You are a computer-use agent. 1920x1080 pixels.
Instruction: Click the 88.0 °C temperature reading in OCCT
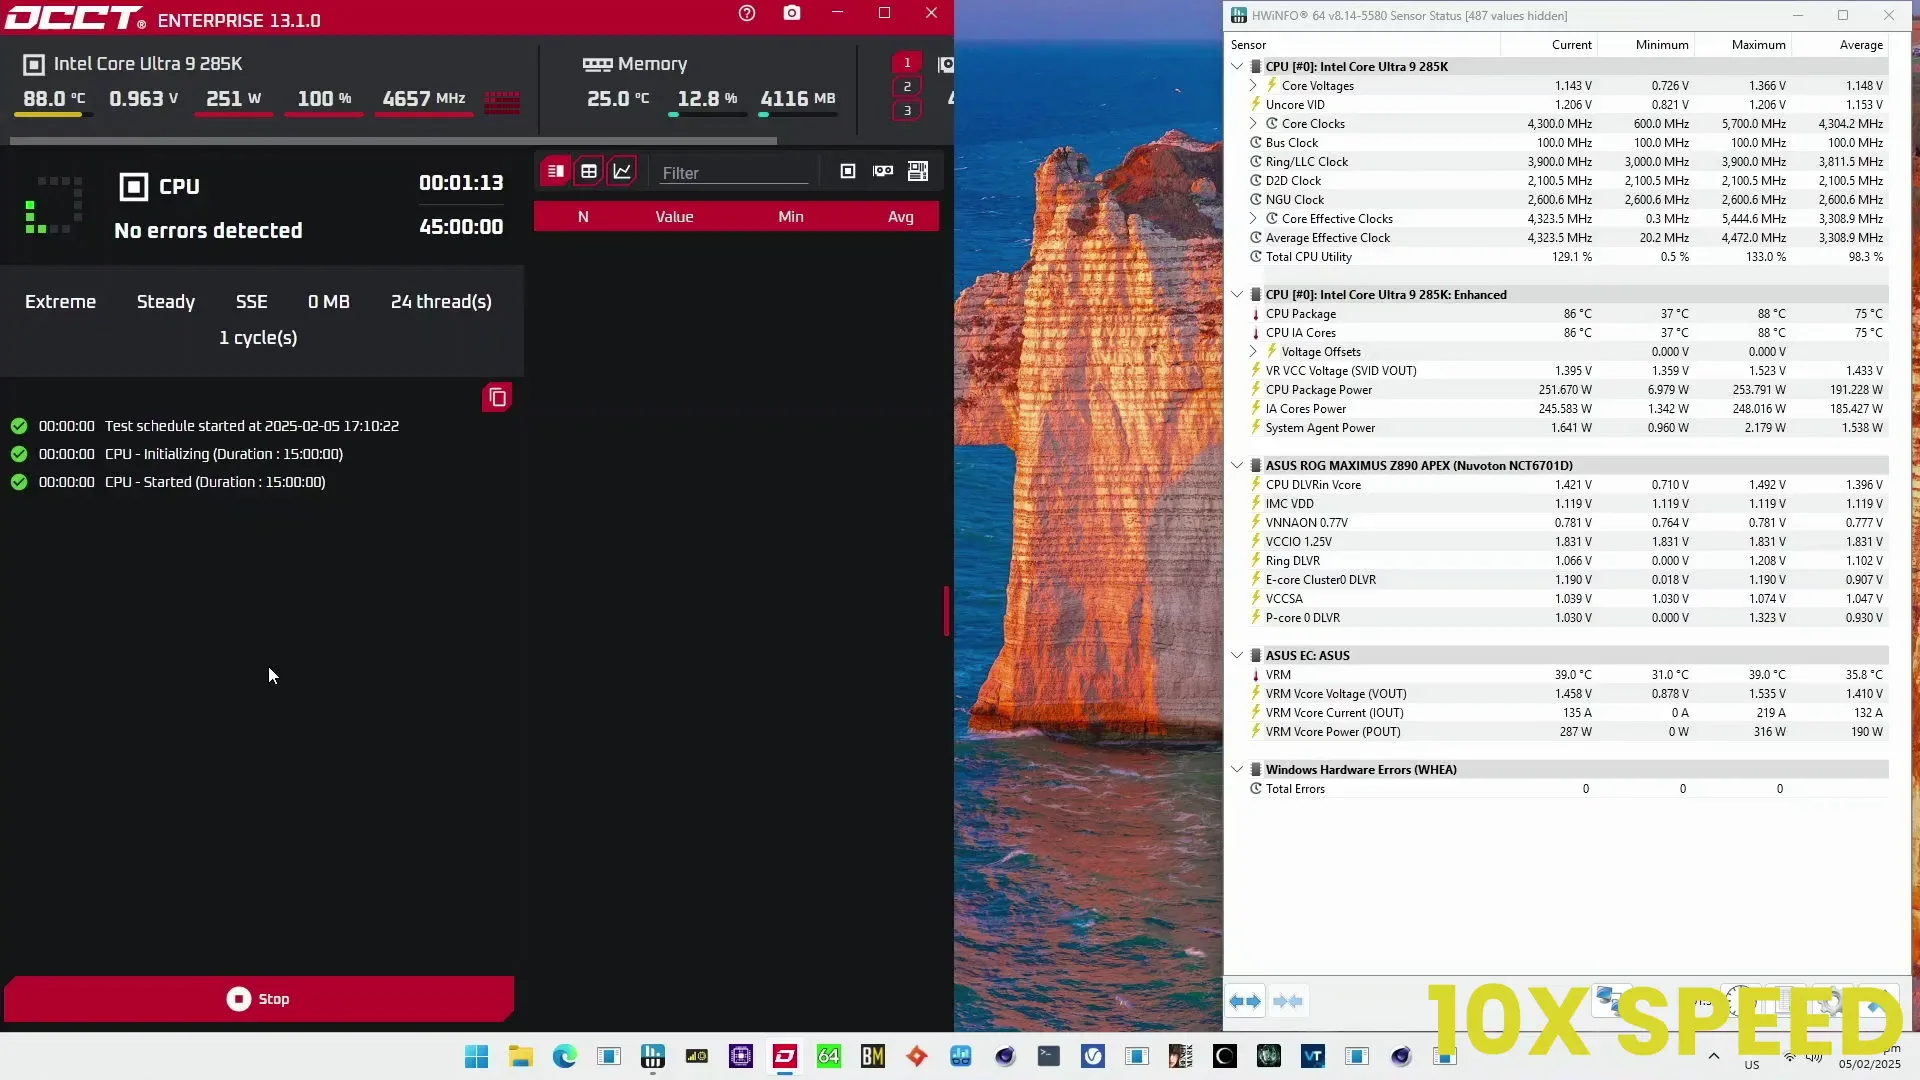coord(54,99)
